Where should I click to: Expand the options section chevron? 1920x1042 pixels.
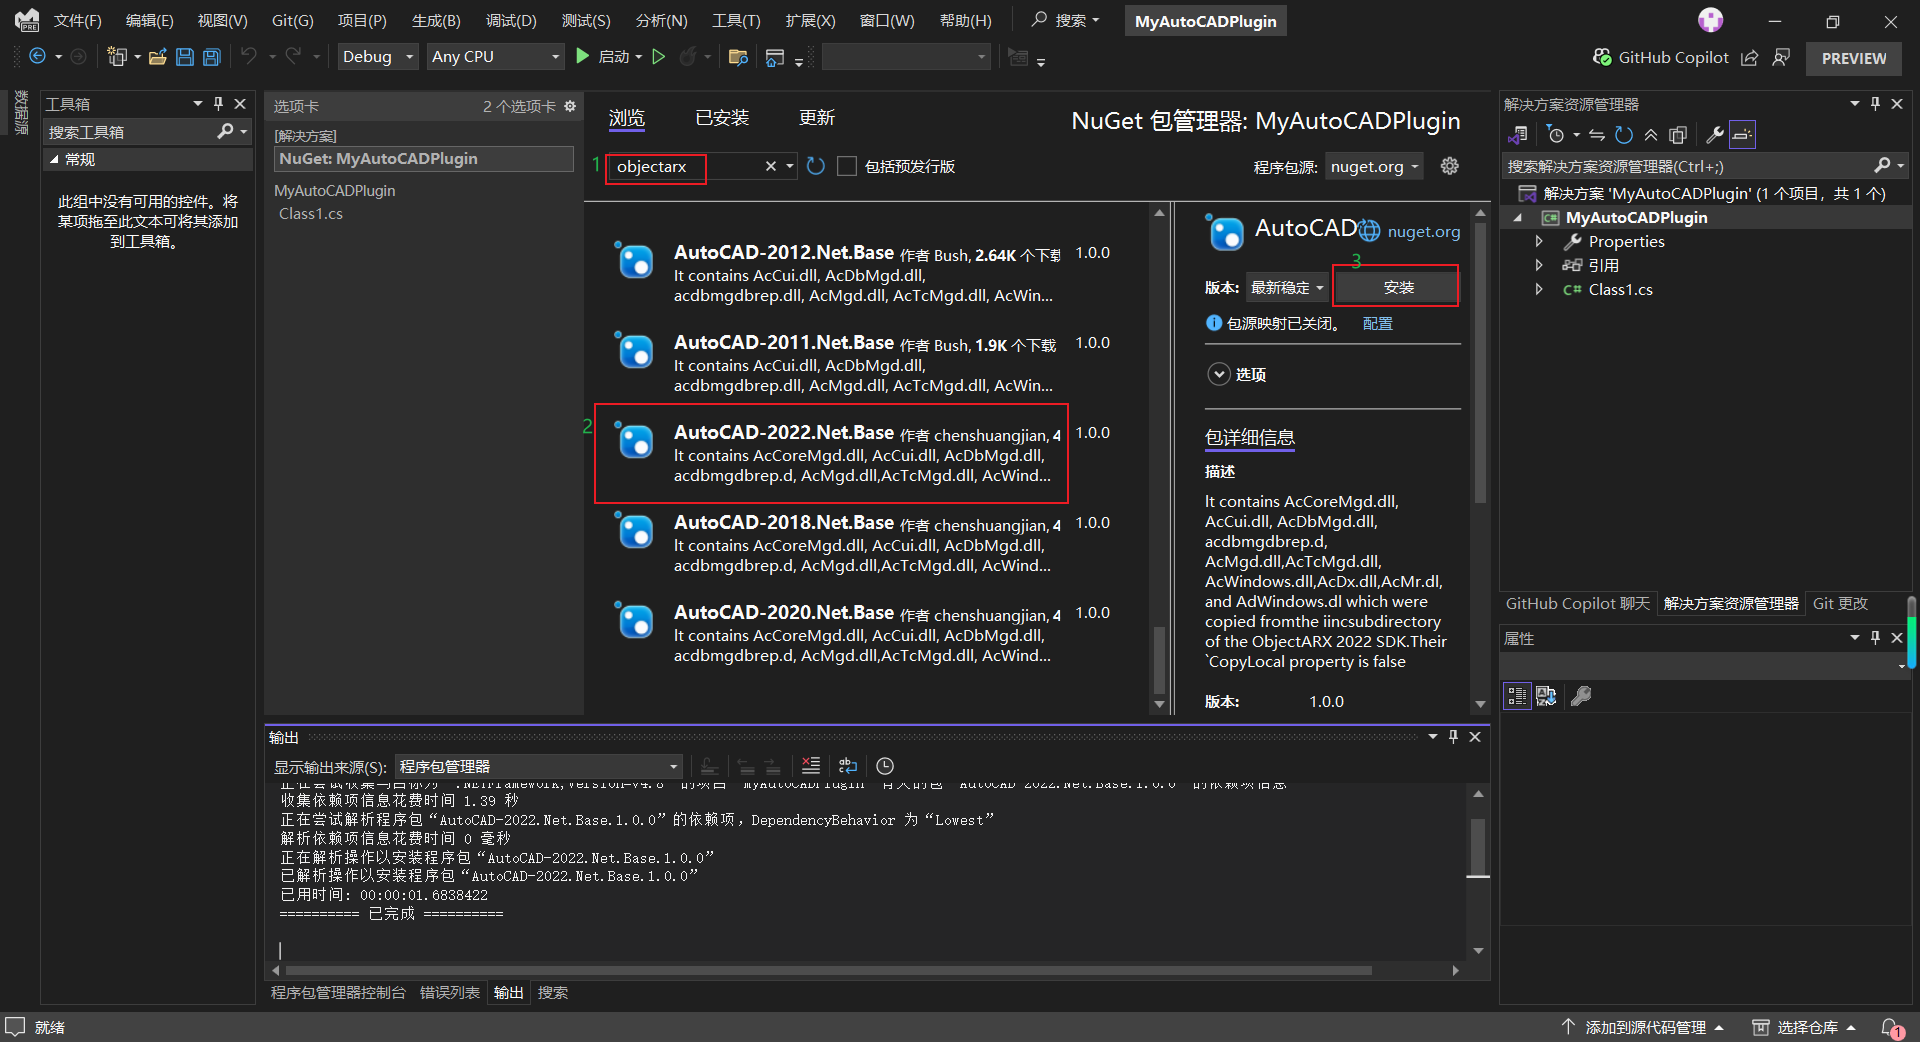1219,374
